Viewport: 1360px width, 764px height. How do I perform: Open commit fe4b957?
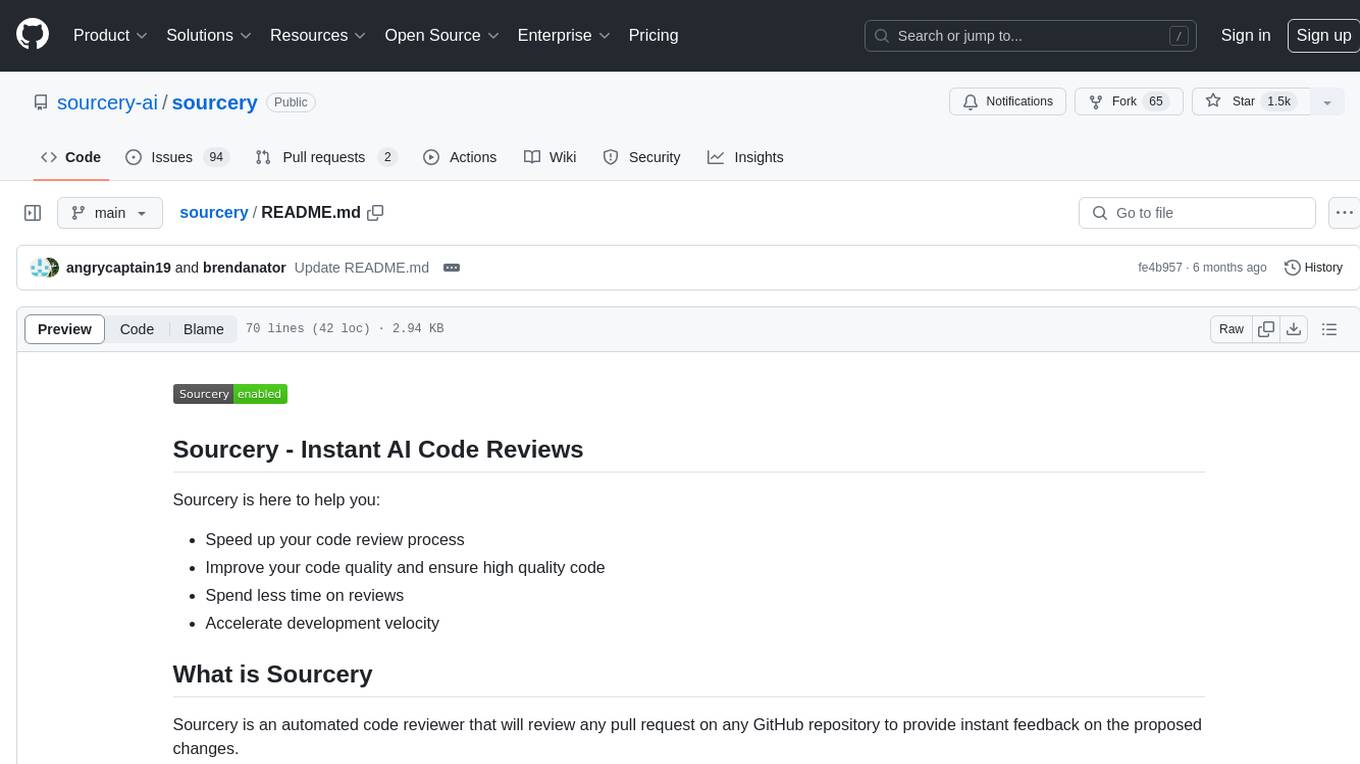tap(1160, 268)
